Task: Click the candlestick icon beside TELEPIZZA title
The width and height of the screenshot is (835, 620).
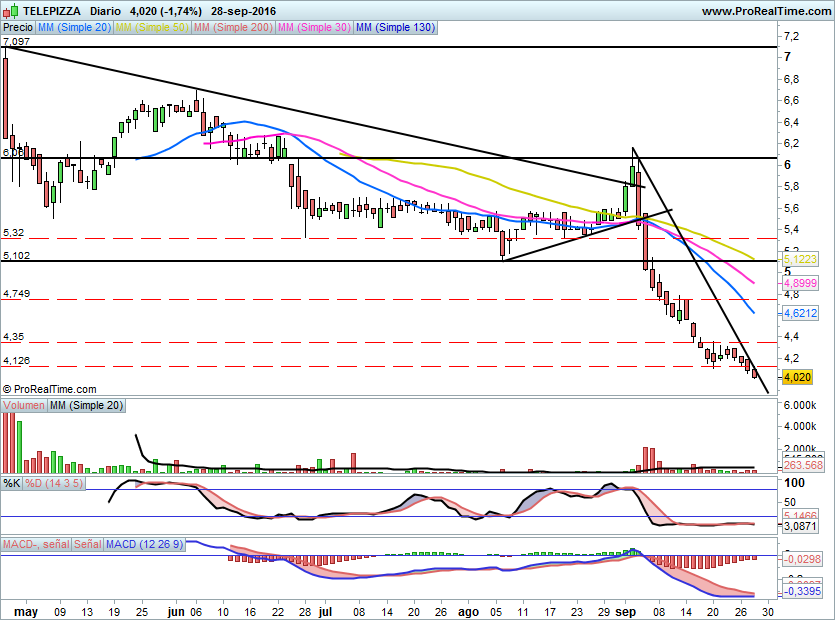Action: [7, 11]
